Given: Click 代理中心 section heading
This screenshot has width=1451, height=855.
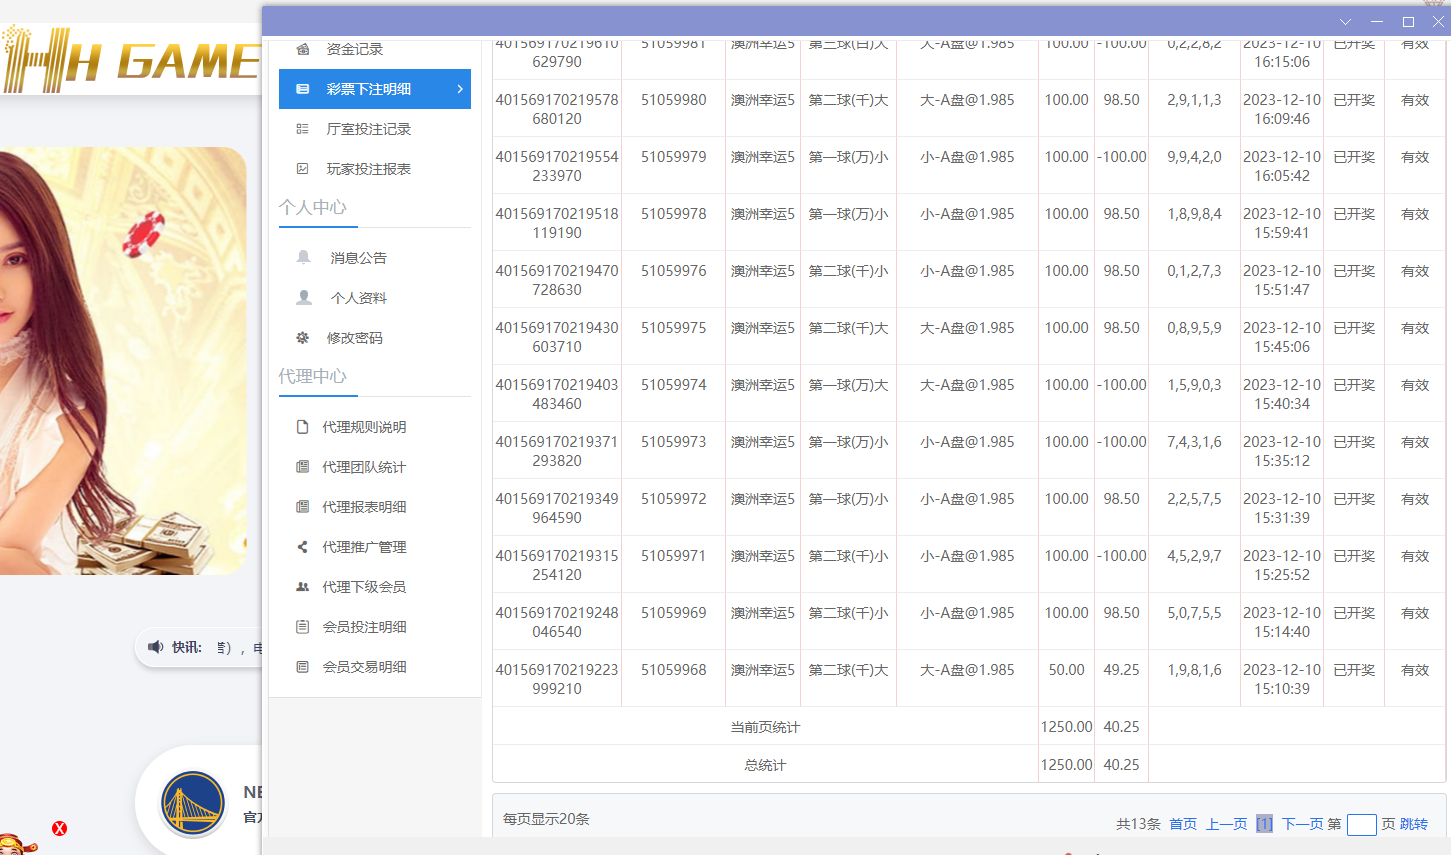Looking at the screenshot, I should (x=312, y=376).
